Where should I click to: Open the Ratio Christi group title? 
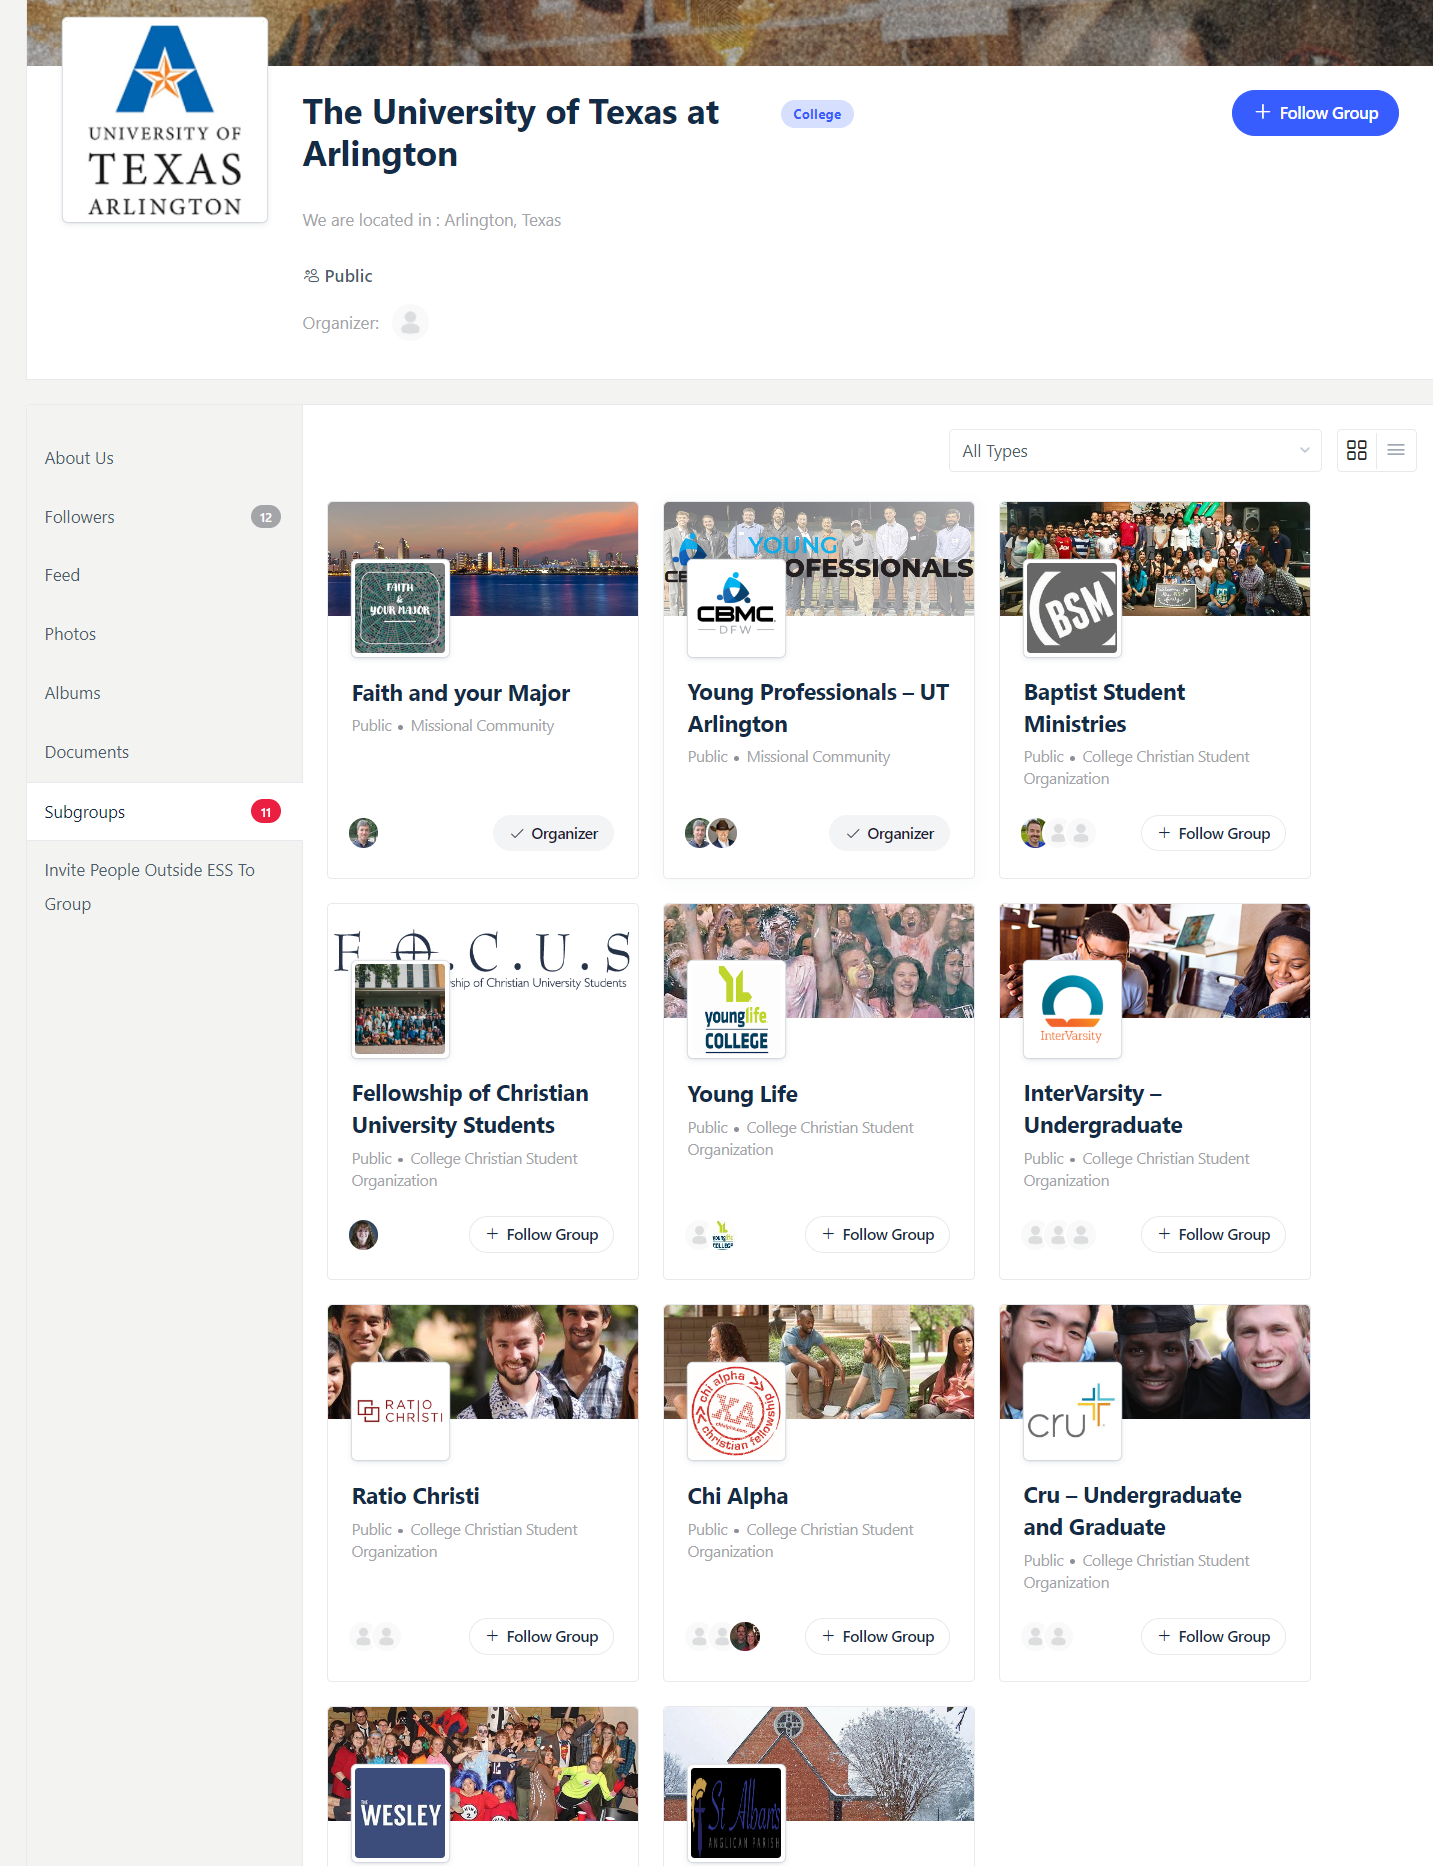click(x=416, y=1496)
